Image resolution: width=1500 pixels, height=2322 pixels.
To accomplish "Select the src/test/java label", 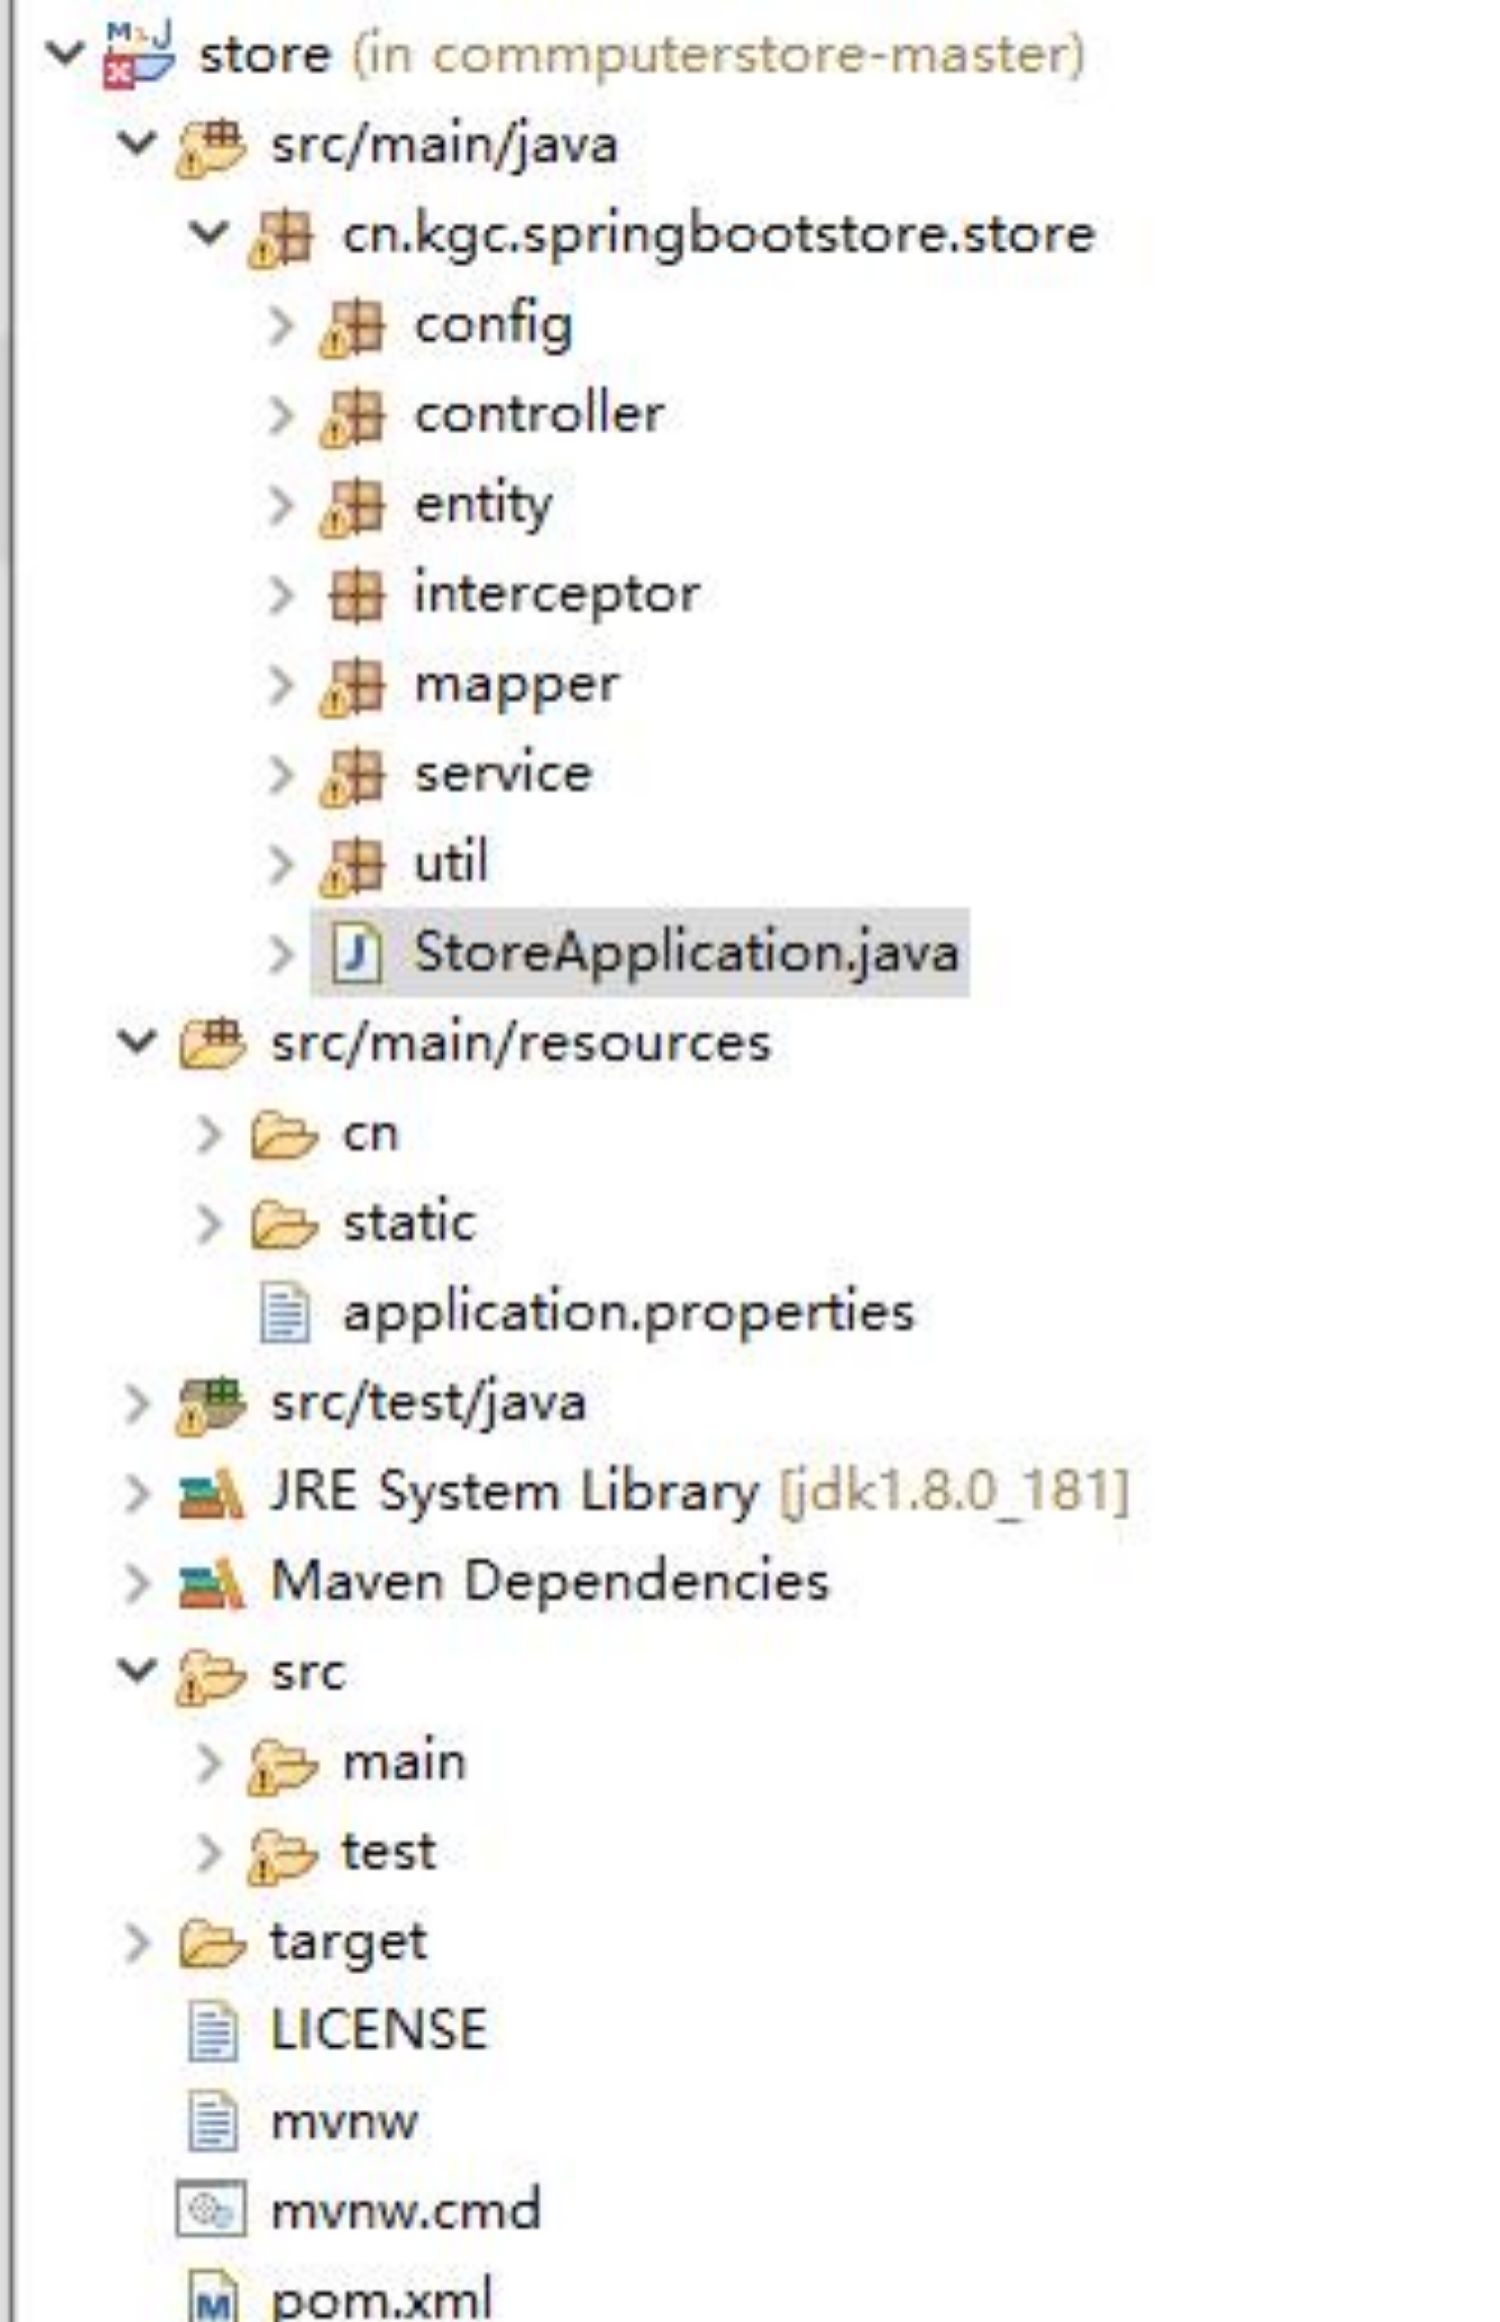I will 429,1404.
